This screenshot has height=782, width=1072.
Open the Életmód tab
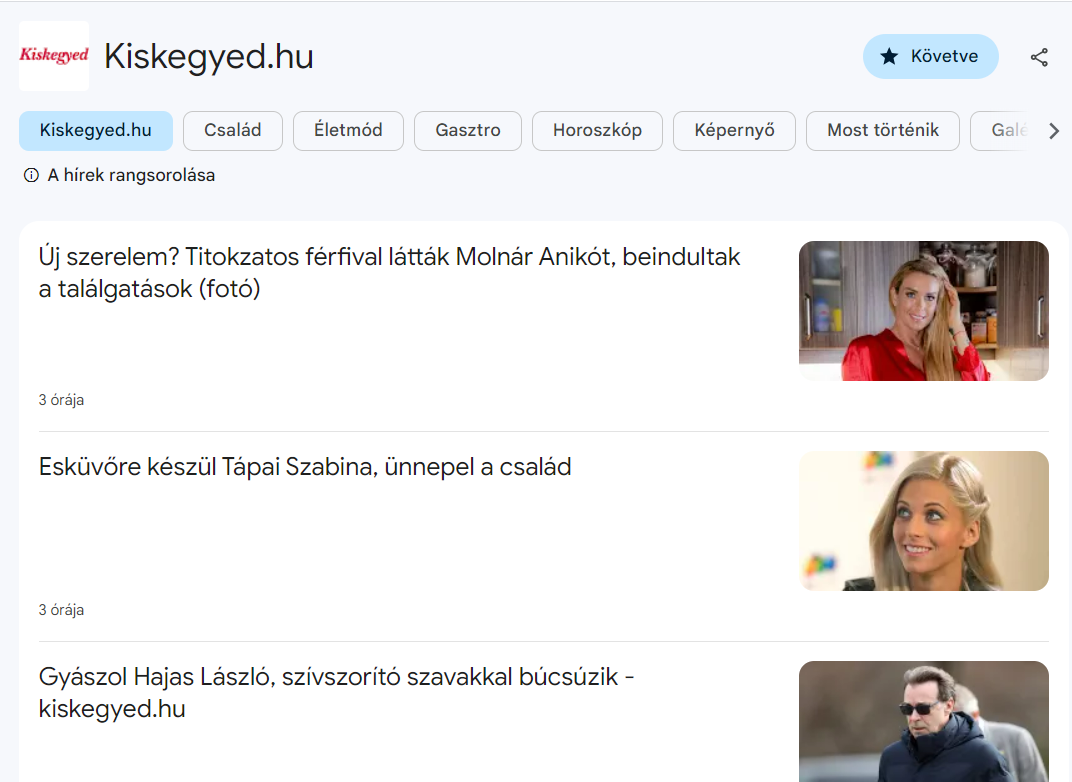click(x=348, y=131)
